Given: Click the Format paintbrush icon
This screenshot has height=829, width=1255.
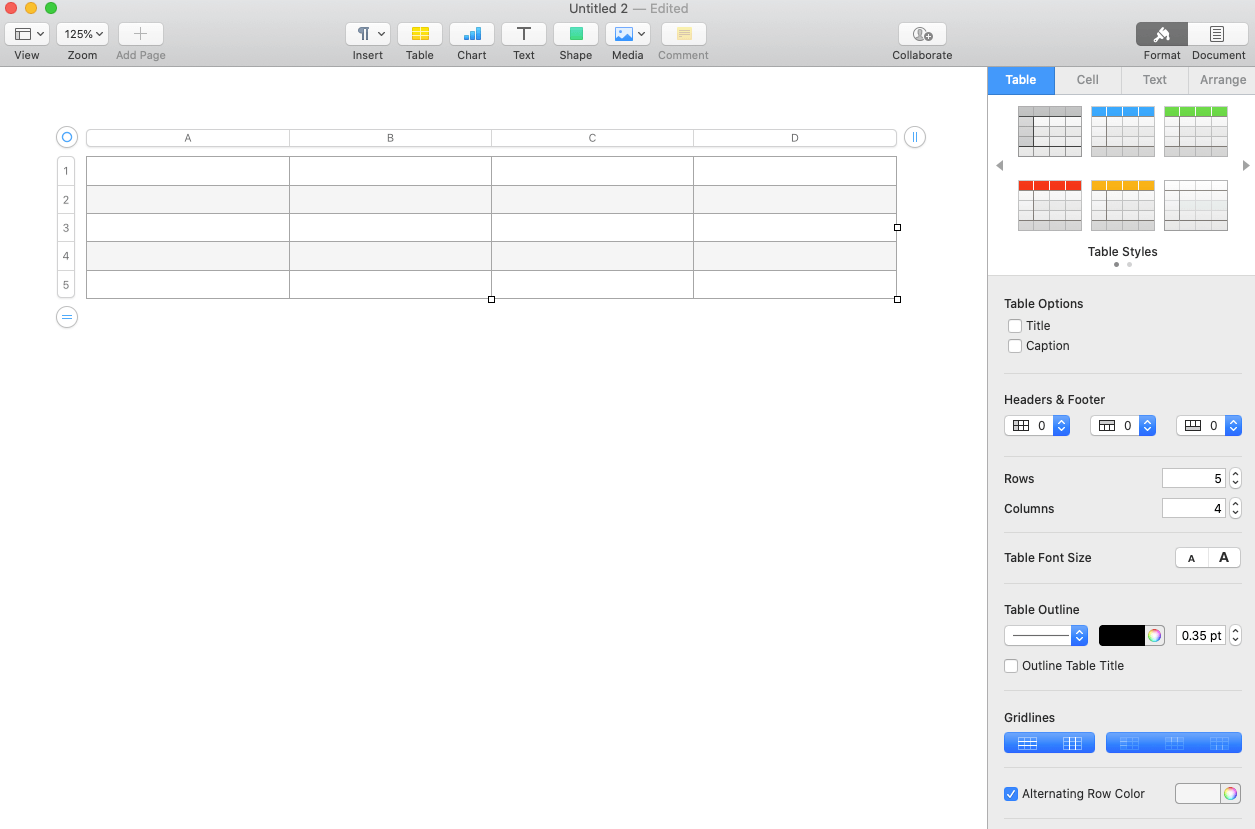Looking at the screenshot, I should (x=1161, y=34).
